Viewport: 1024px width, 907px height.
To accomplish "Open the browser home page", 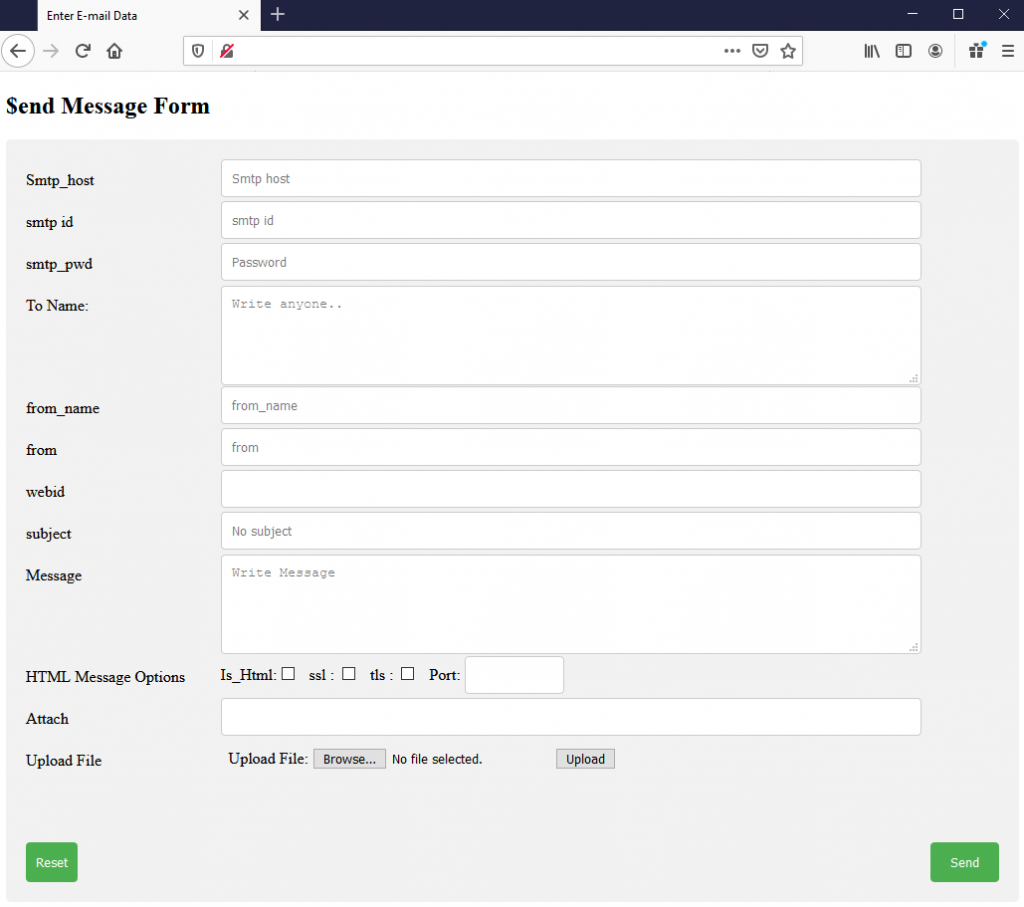I will coord(114,51).
